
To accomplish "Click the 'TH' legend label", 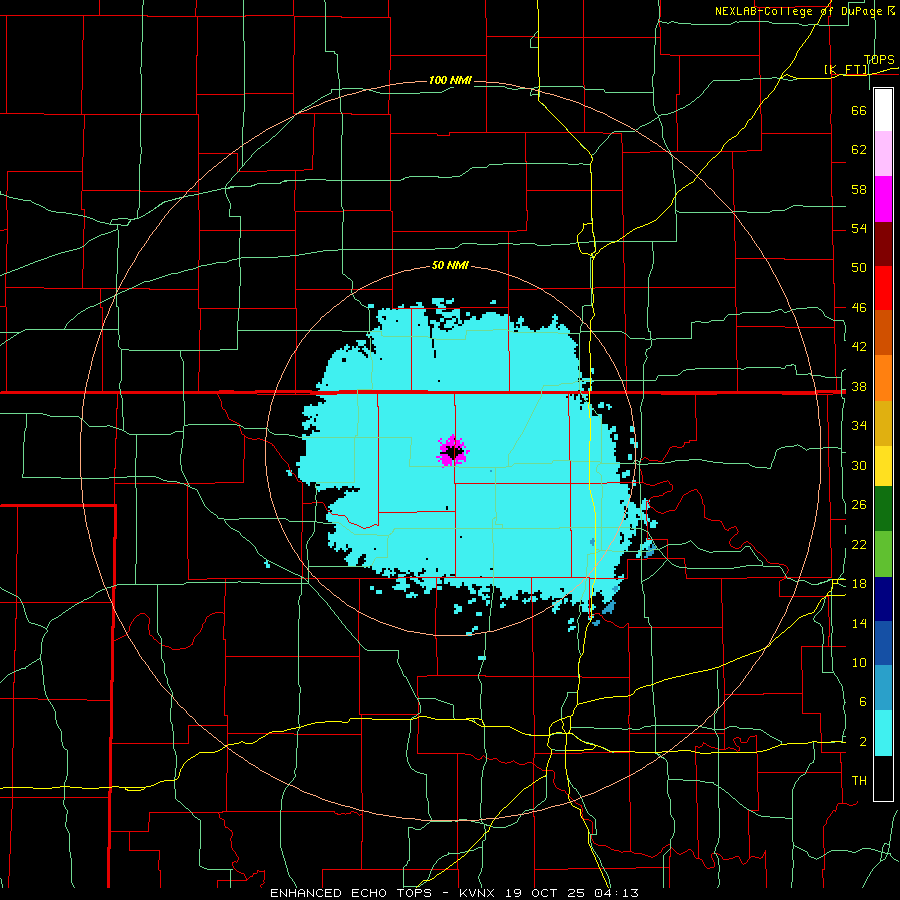I will tap(859, 781).
